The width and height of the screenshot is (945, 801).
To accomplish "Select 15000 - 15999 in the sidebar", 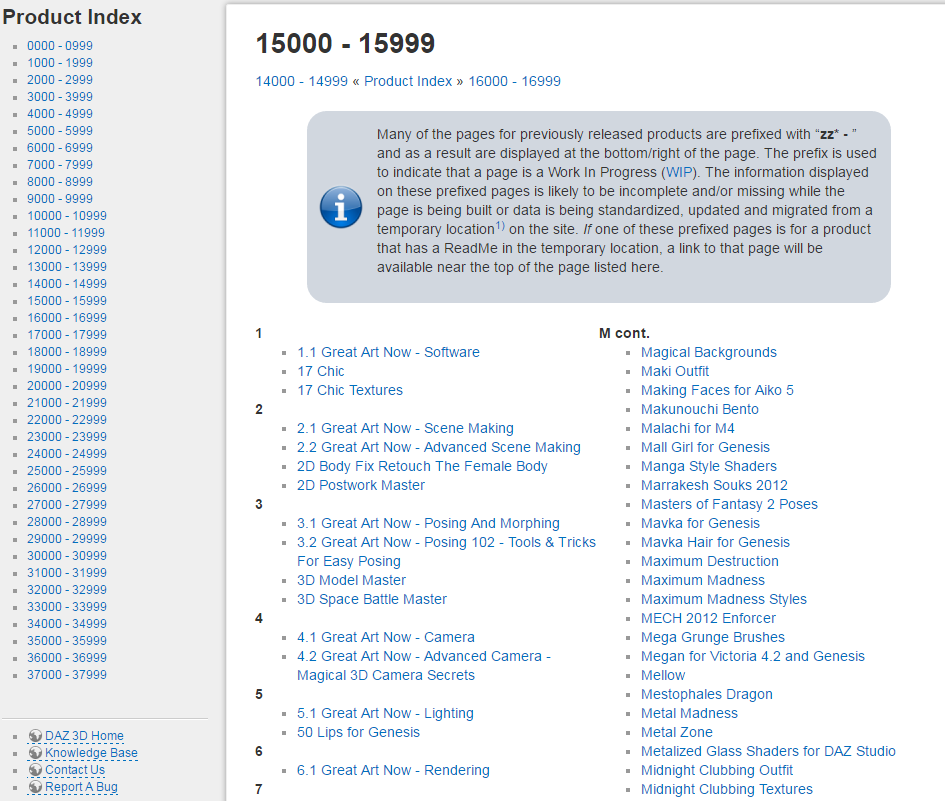I will point(67,301).
